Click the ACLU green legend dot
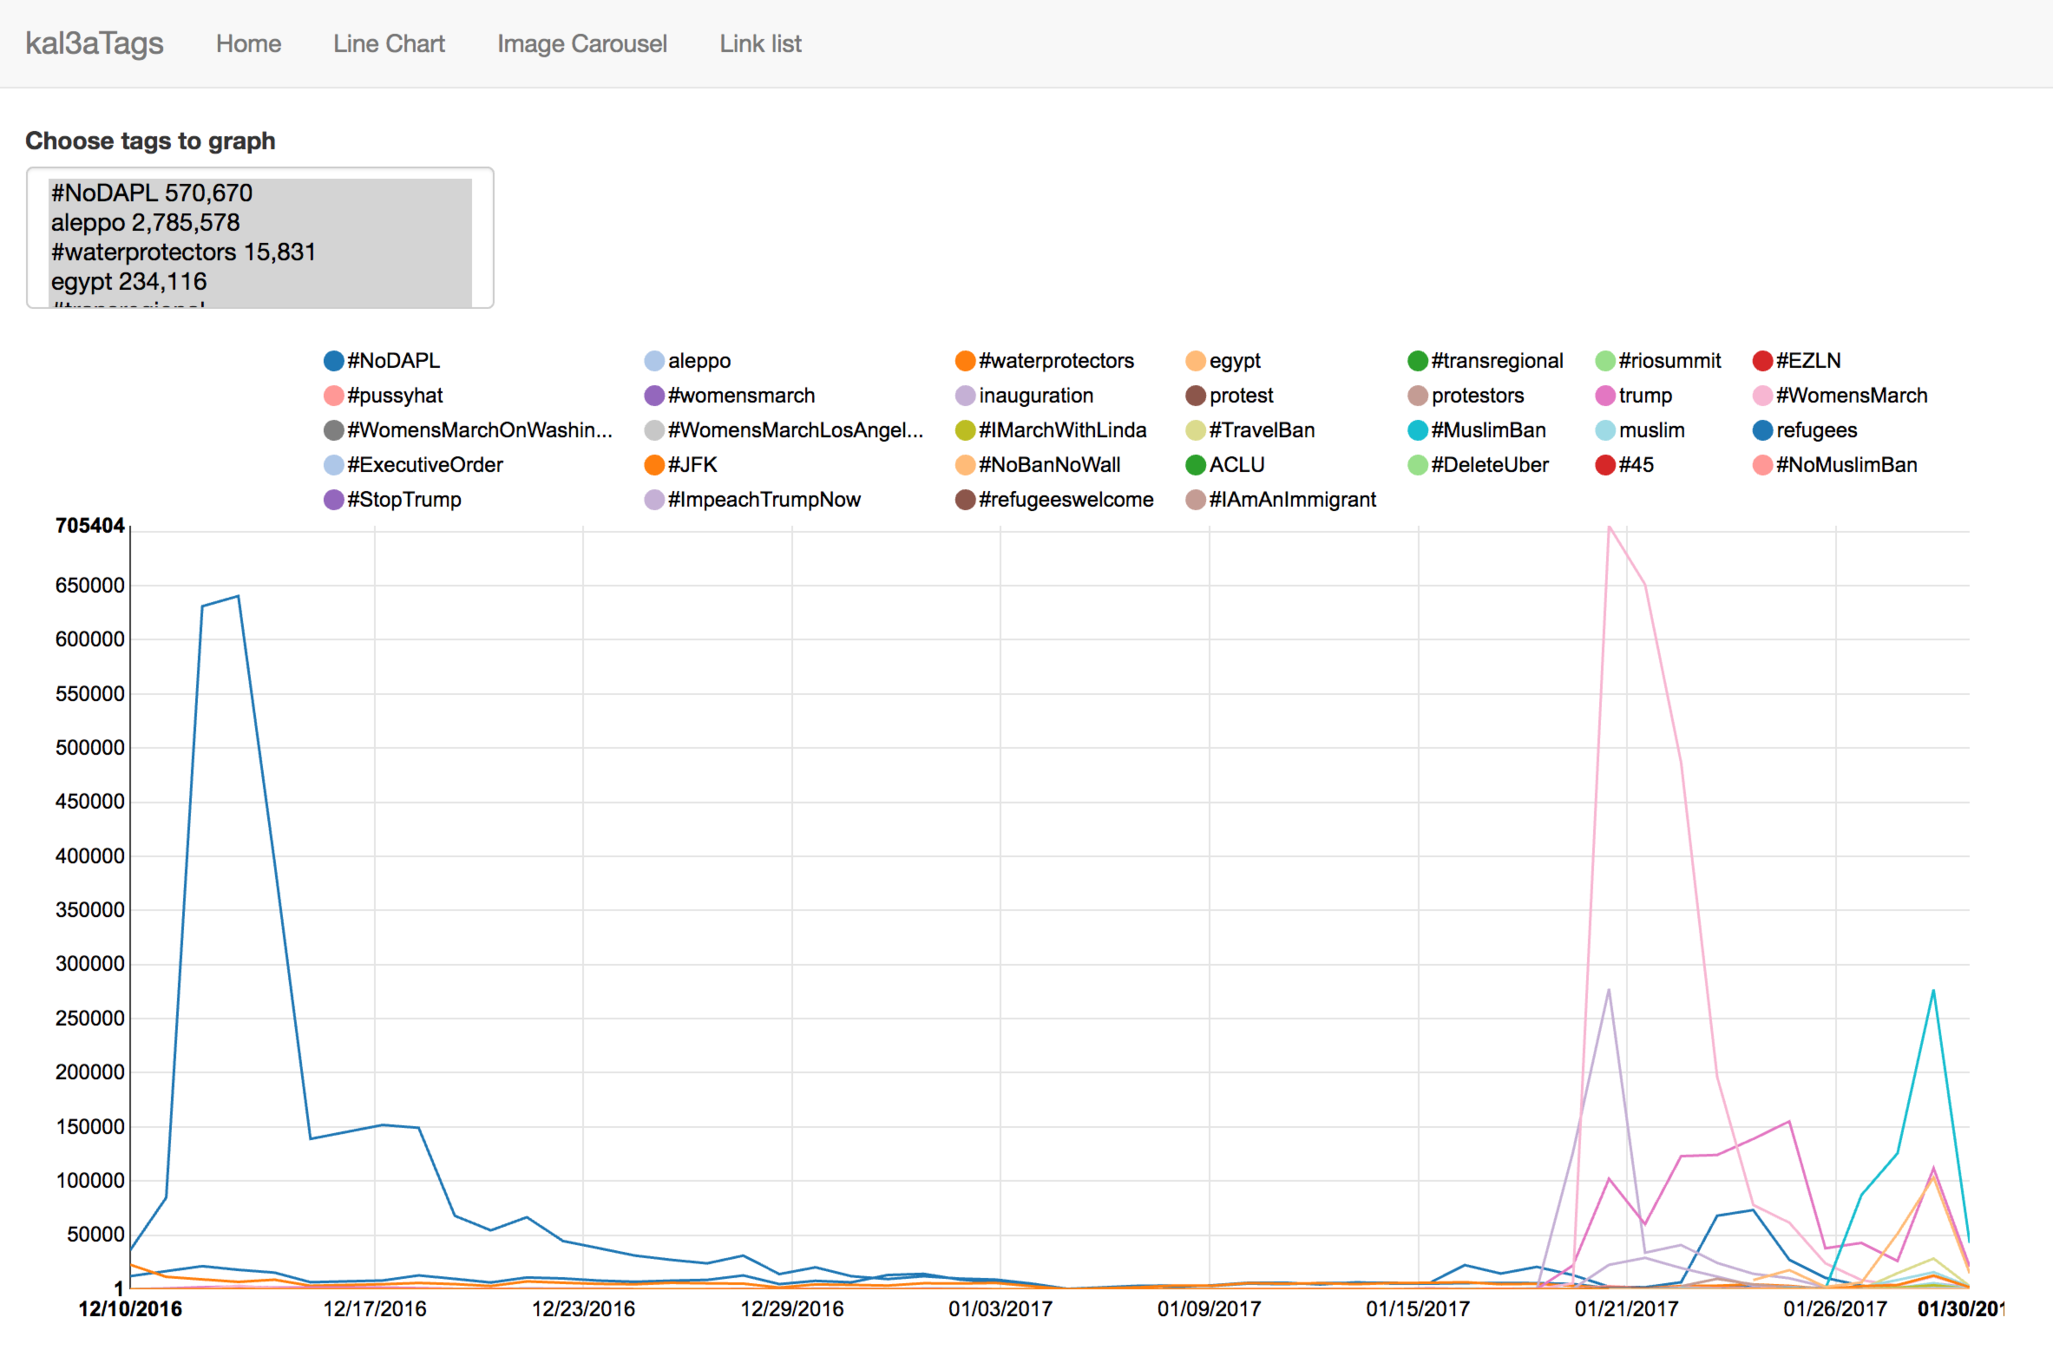The width and height of the screenshot is (2053, 1350). point(1195,465)
